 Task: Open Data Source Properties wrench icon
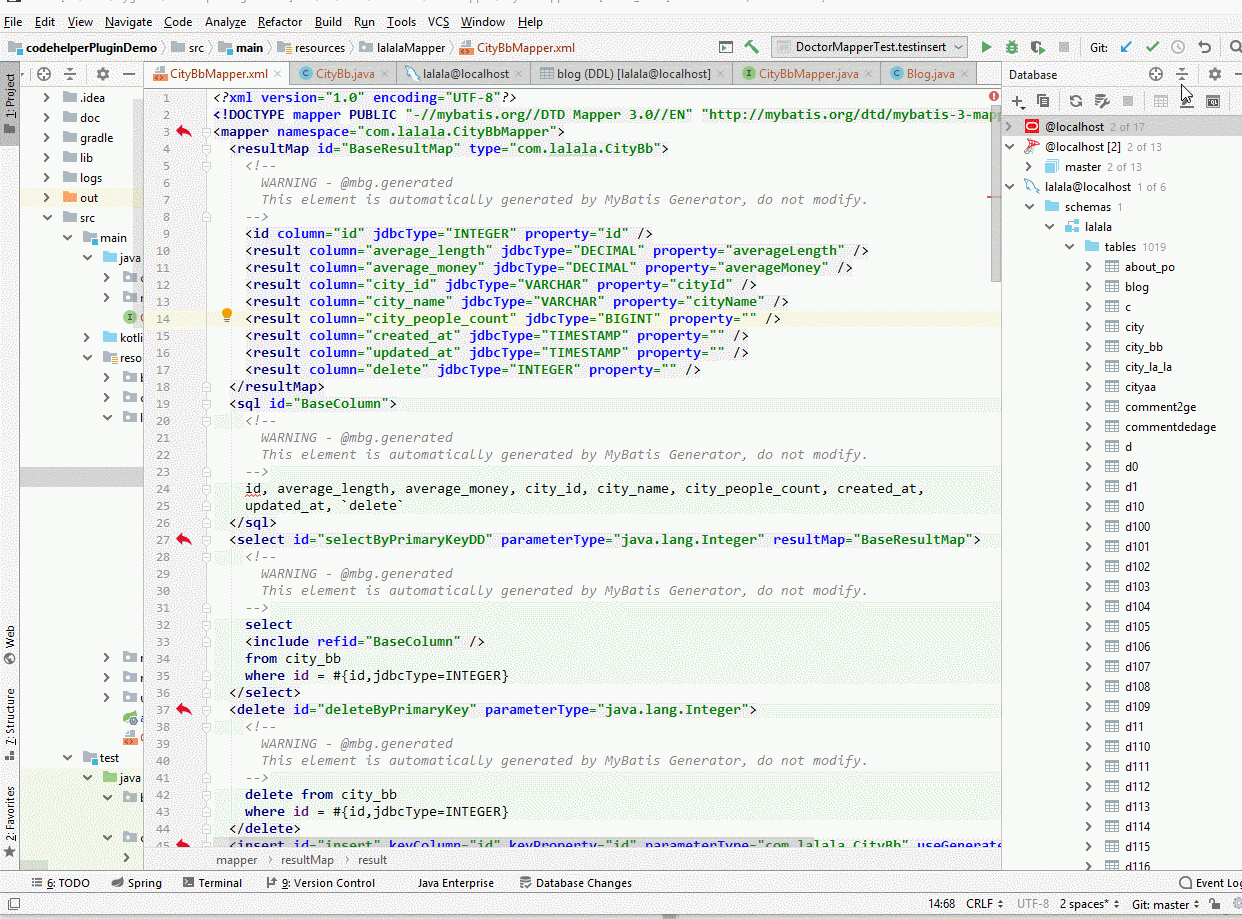[1103, 100]
